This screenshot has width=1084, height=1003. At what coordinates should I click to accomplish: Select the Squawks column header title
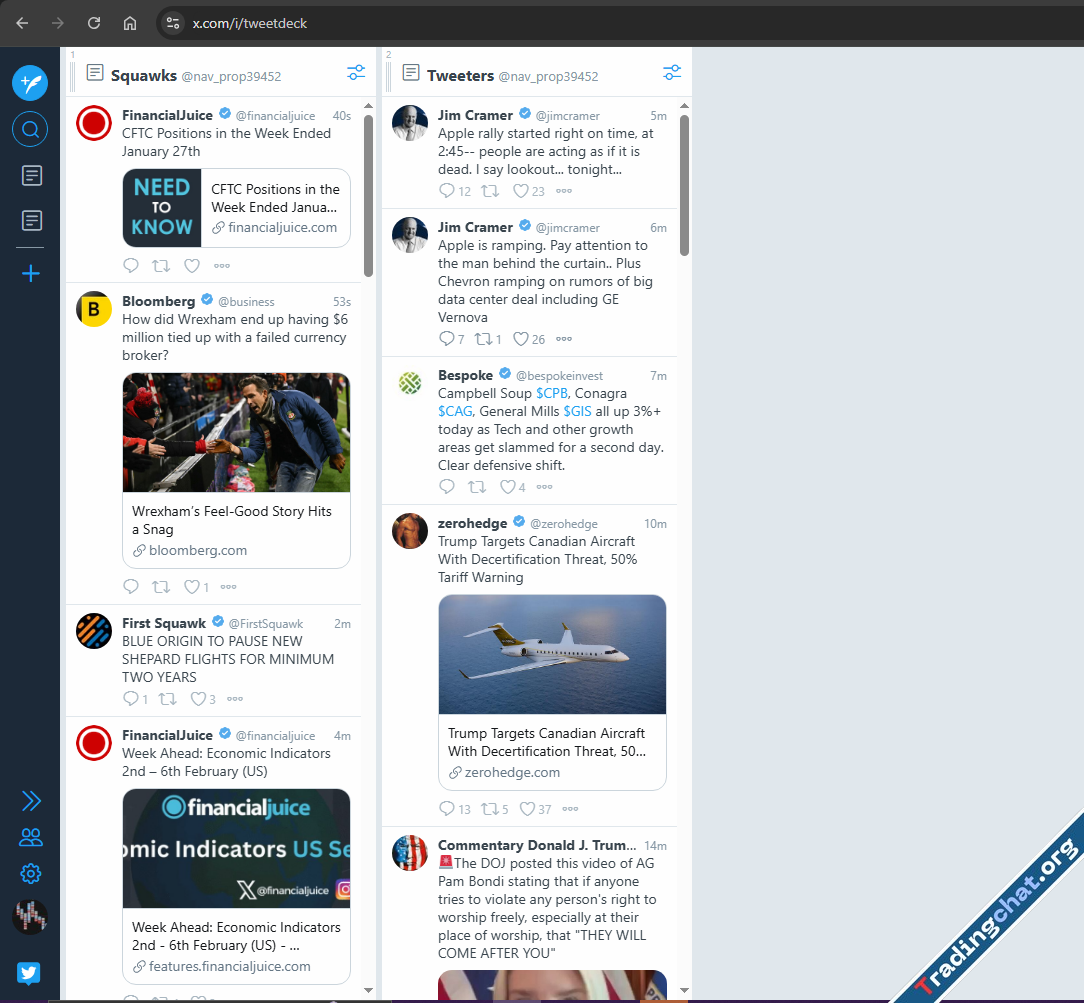[x=143, y=76]
